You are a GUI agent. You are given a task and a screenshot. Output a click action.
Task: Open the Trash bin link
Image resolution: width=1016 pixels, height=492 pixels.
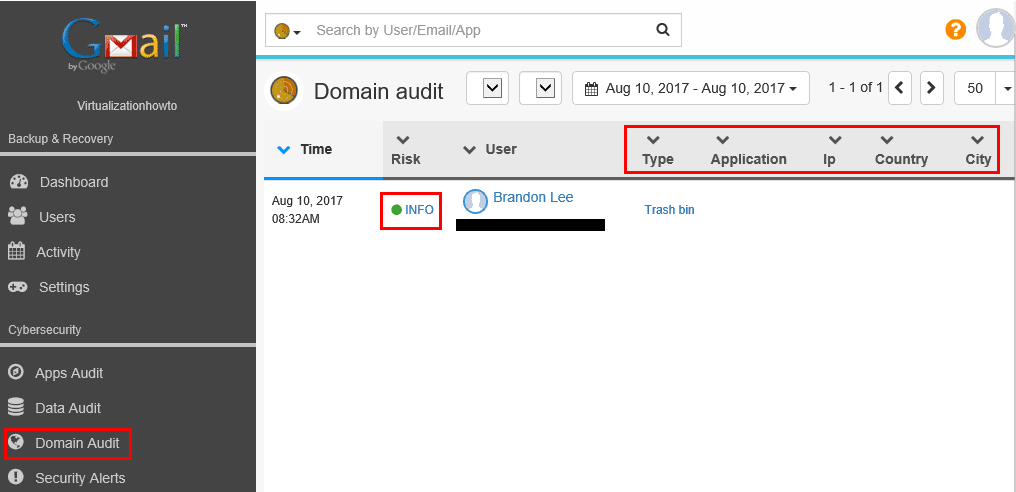(x=669, y=209)
